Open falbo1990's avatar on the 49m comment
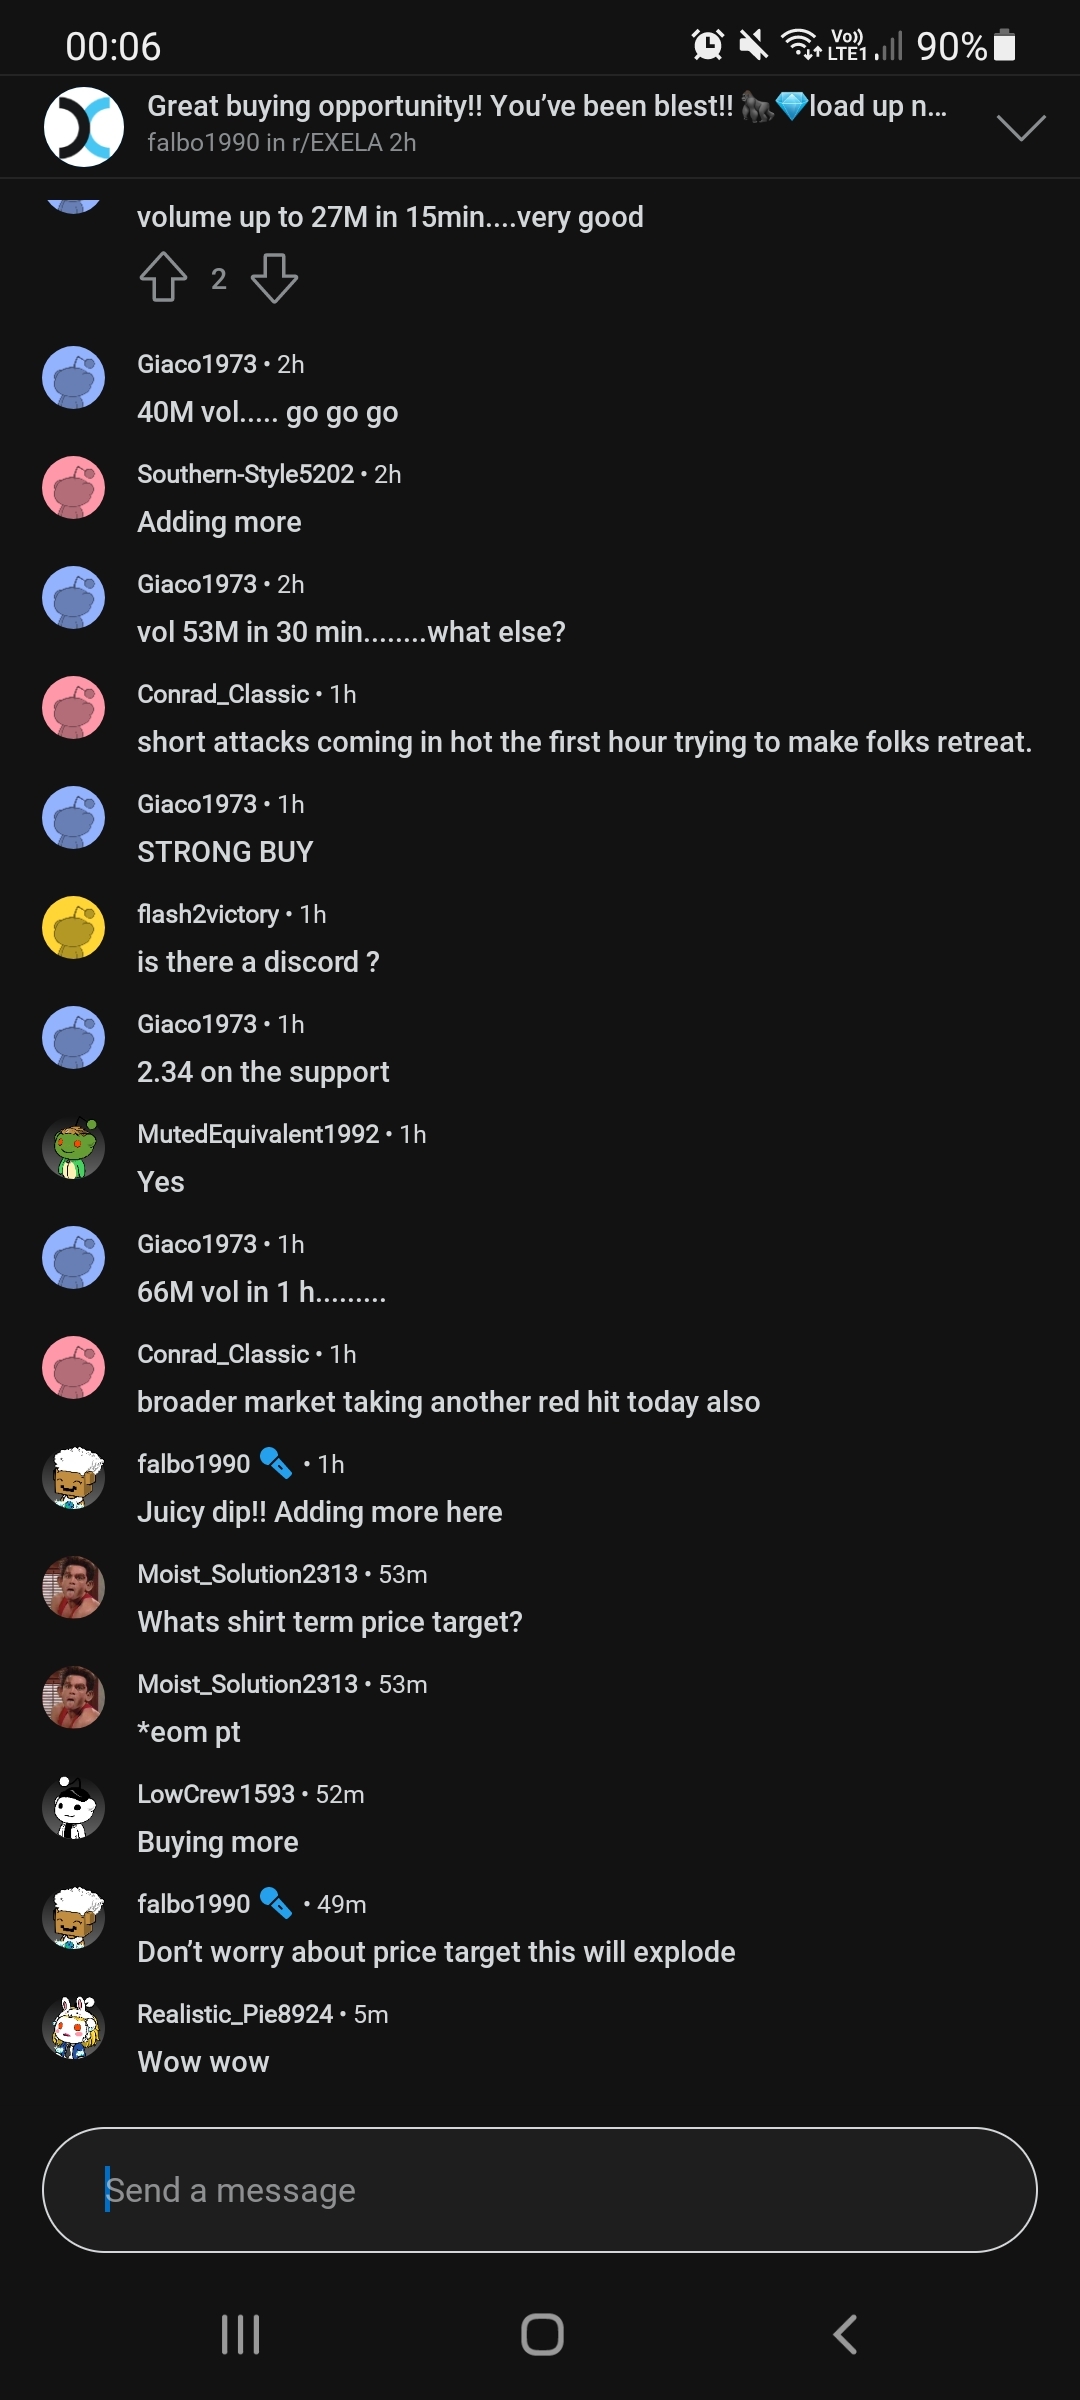The width and height of the screenshot is (1080, 2400). (x=74, y=1917)
